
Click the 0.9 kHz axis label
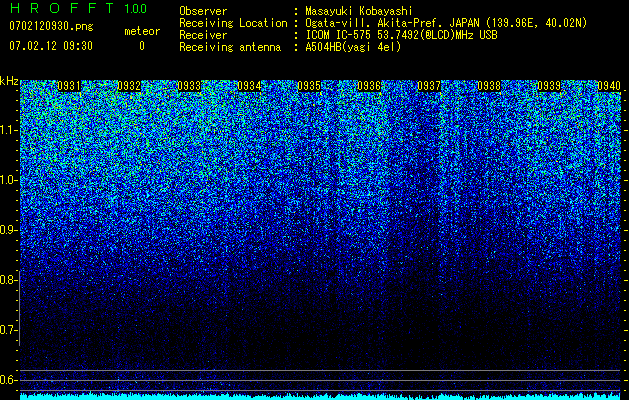pos(7,230)
